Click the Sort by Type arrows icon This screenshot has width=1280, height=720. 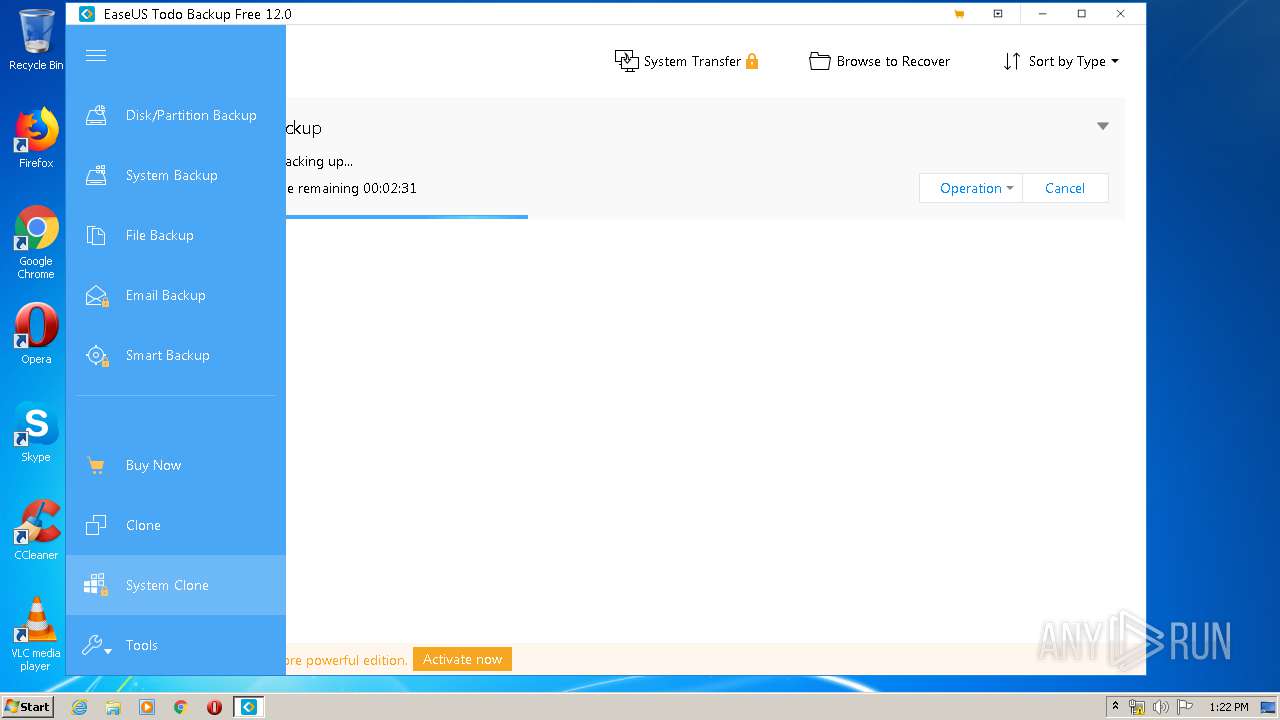click(1012, 61)
